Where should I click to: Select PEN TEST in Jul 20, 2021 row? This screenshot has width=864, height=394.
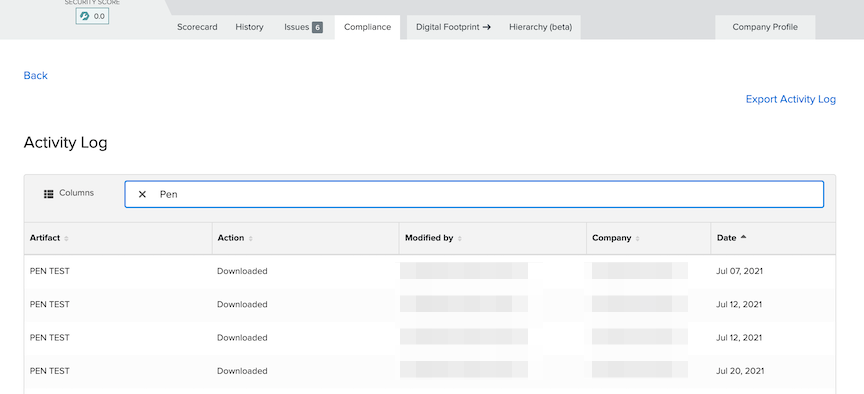pyautogui.click(x=50, y=371)
